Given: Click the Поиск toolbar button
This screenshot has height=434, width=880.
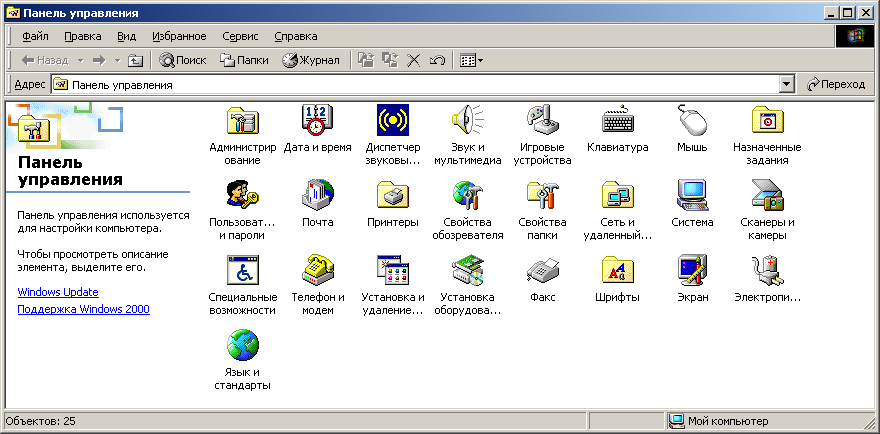Looking at the screenshot, I should coord(182,60).
